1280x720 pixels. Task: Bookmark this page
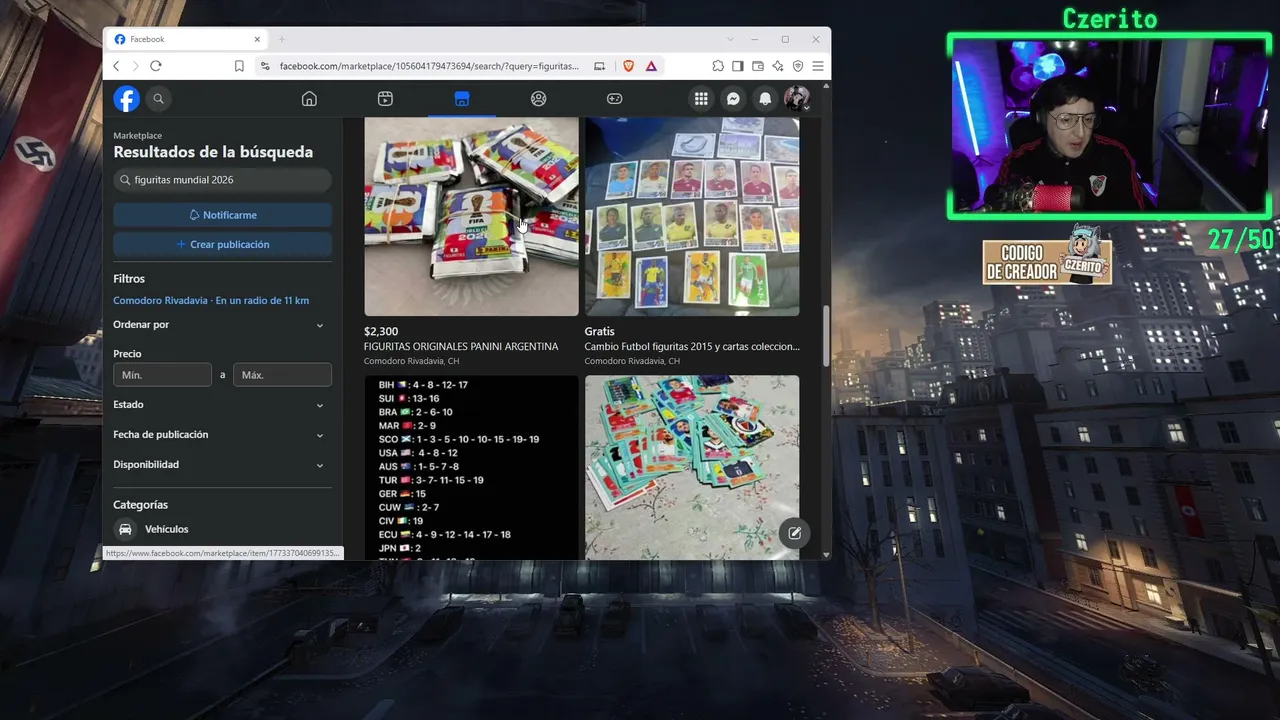(x=239, y=66)
